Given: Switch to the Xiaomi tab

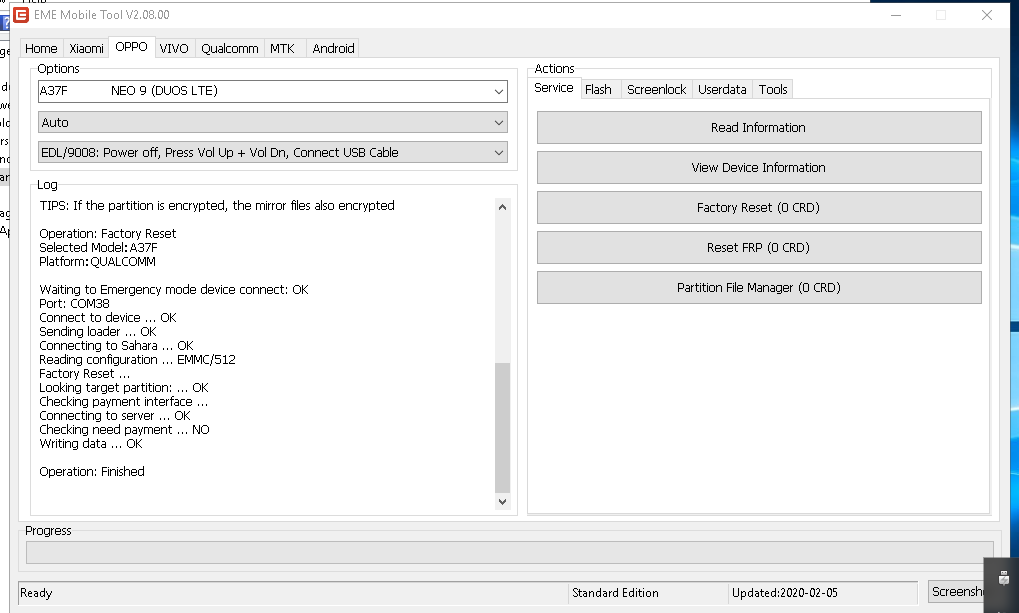Looking at the screenshot, I should (86, 49).
